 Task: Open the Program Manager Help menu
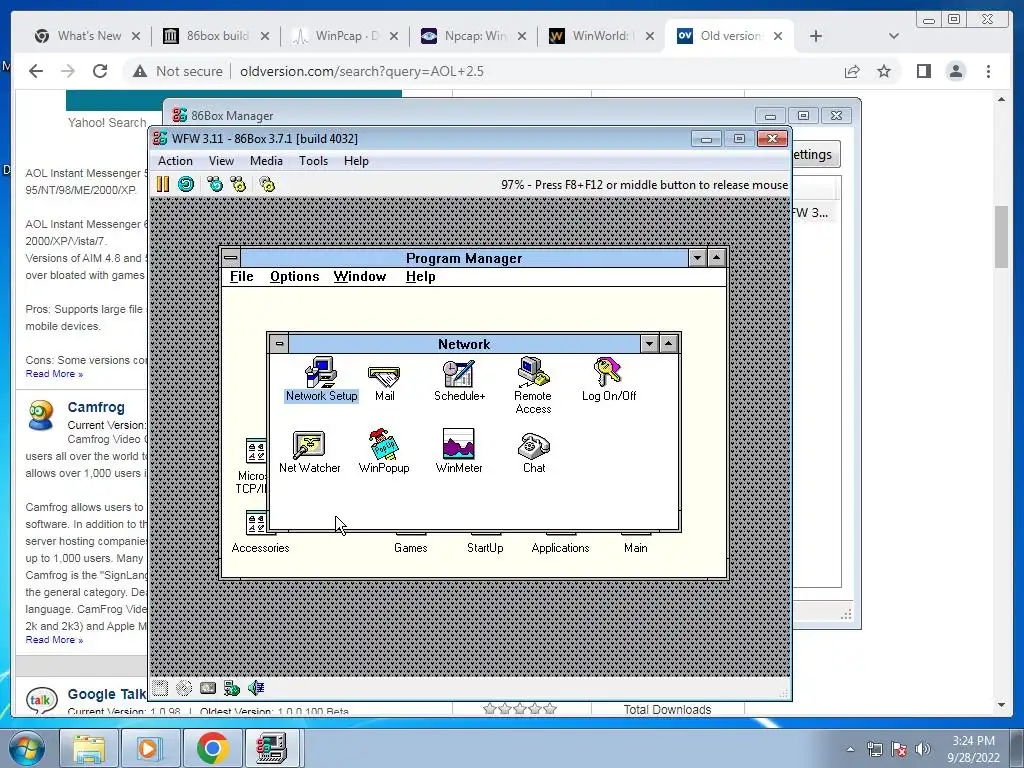[x=421, y=276]
